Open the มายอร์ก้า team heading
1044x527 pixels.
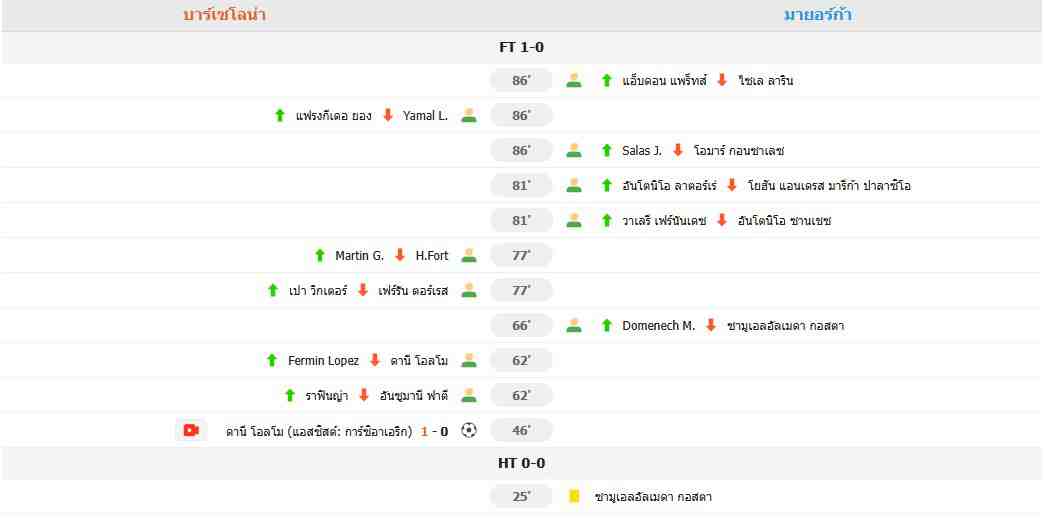(x=818, y=15)
